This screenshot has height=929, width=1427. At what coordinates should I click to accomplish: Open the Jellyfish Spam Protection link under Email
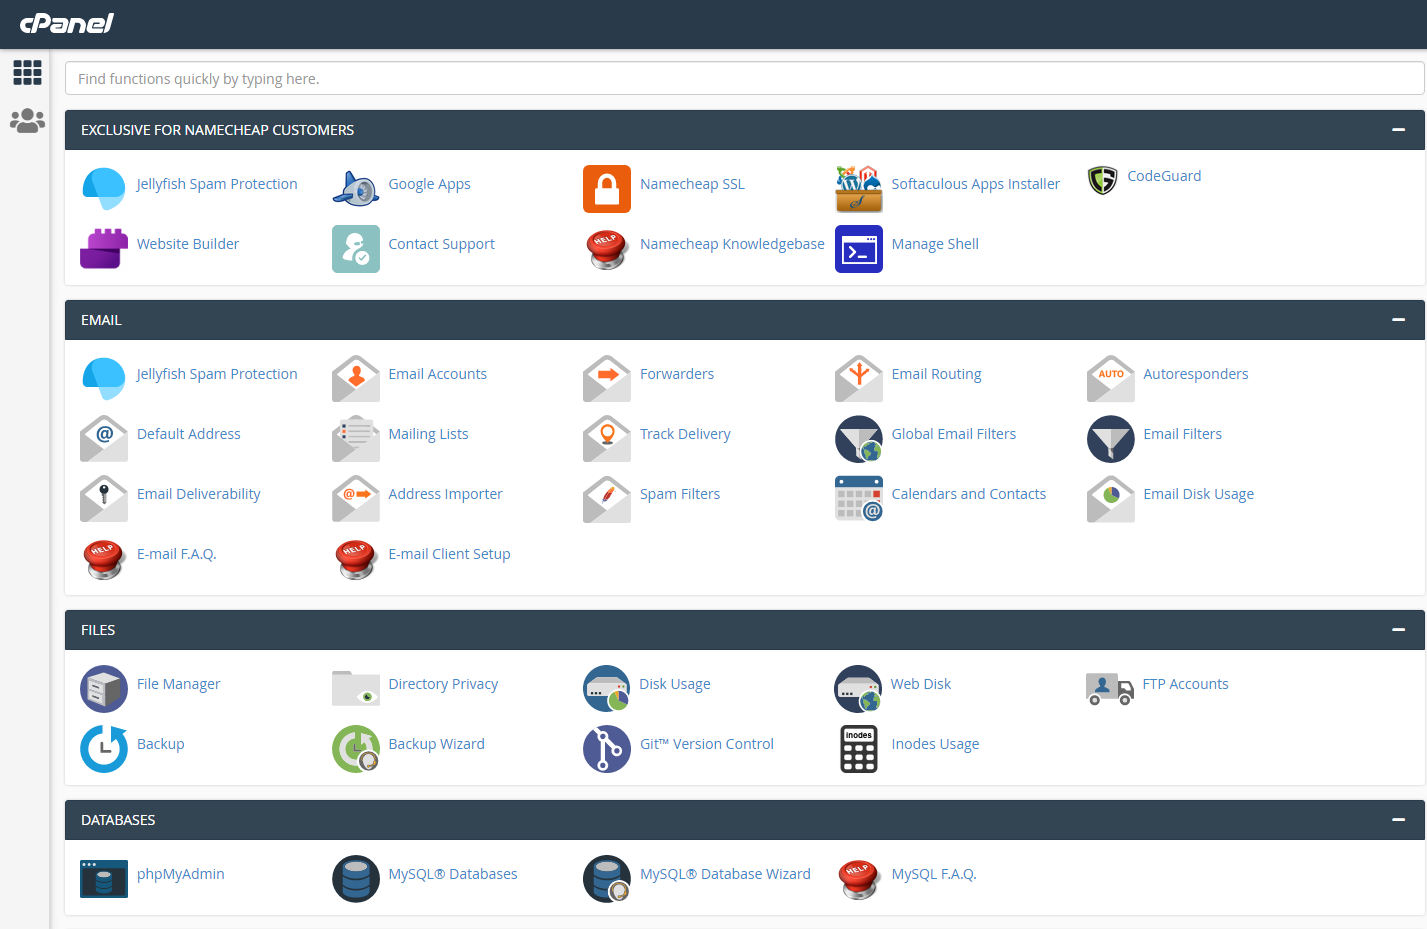(217, 374)
